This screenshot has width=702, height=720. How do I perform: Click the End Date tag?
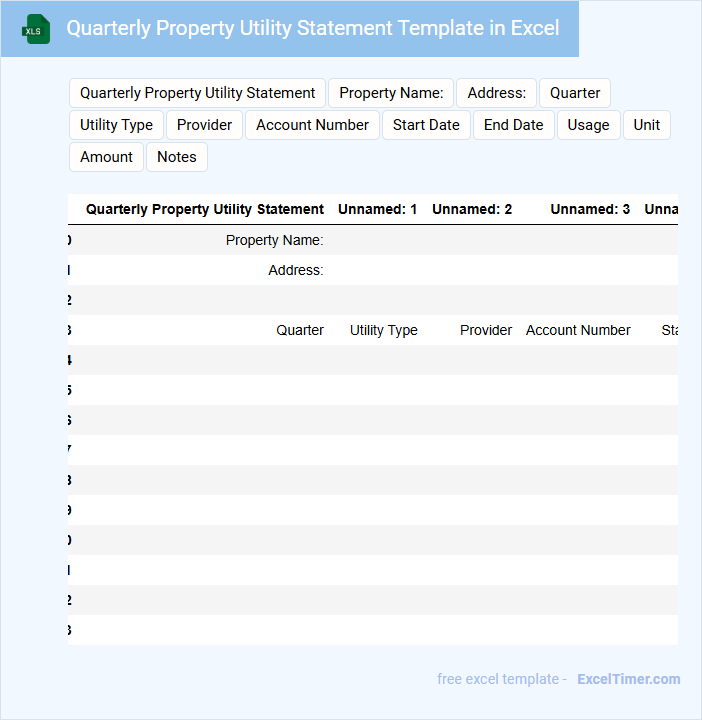click(513, 125)
